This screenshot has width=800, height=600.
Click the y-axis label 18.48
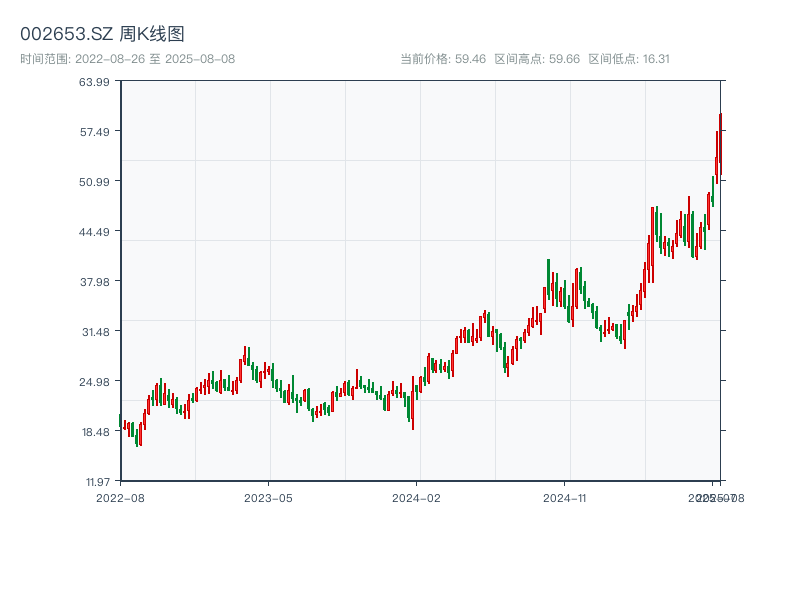pyautogui.click(x=96, y=432)
